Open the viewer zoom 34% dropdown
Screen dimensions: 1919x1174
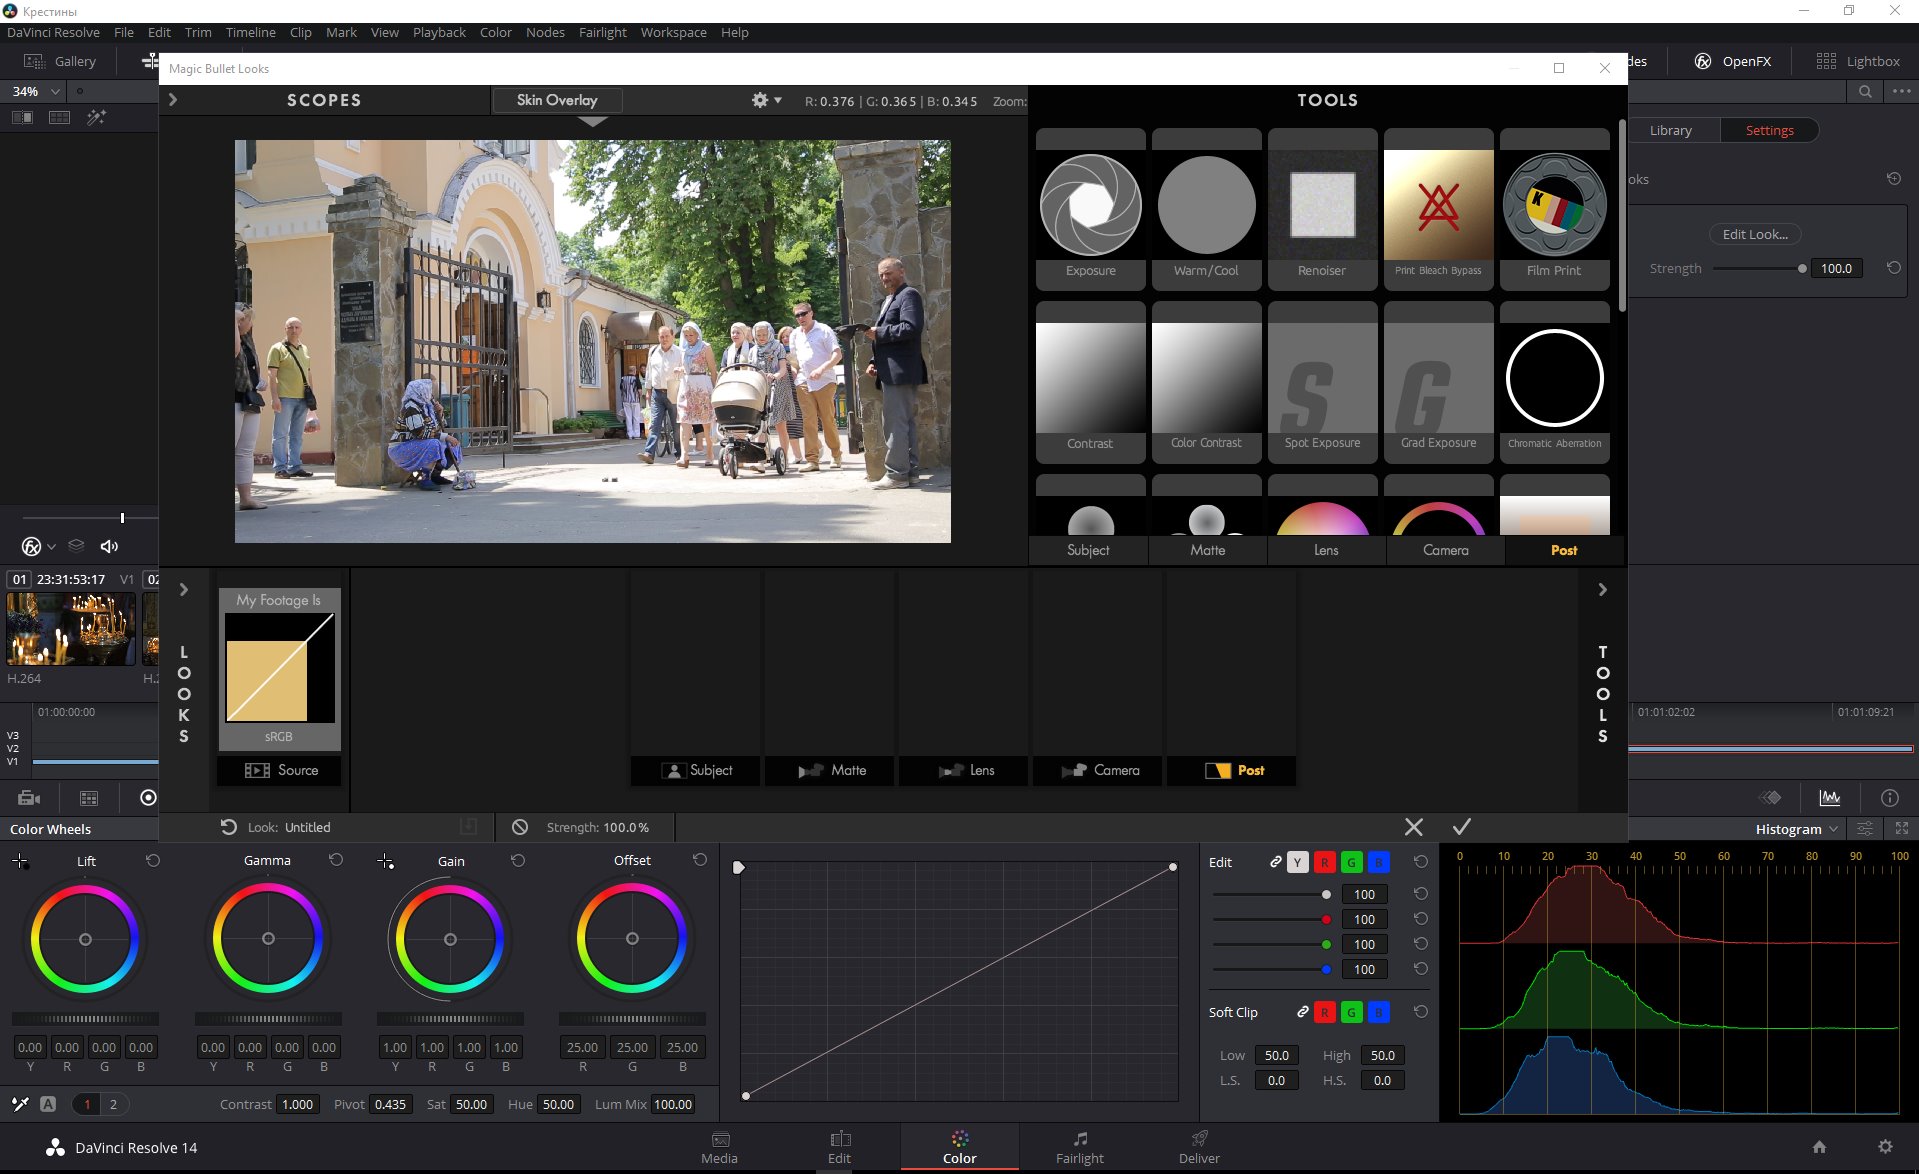click(x=35, y=91)
